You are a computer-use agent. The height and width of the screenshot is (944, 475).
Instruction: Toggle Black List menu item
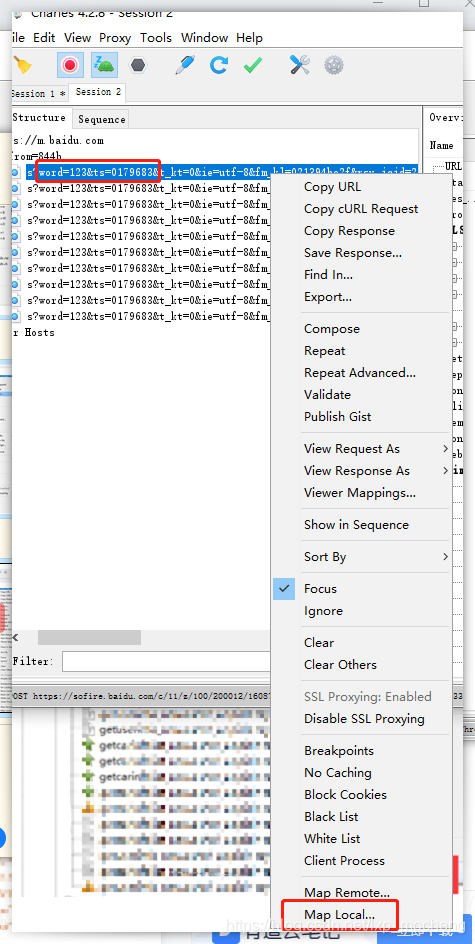pyautogui.click(x=331, y=817)
